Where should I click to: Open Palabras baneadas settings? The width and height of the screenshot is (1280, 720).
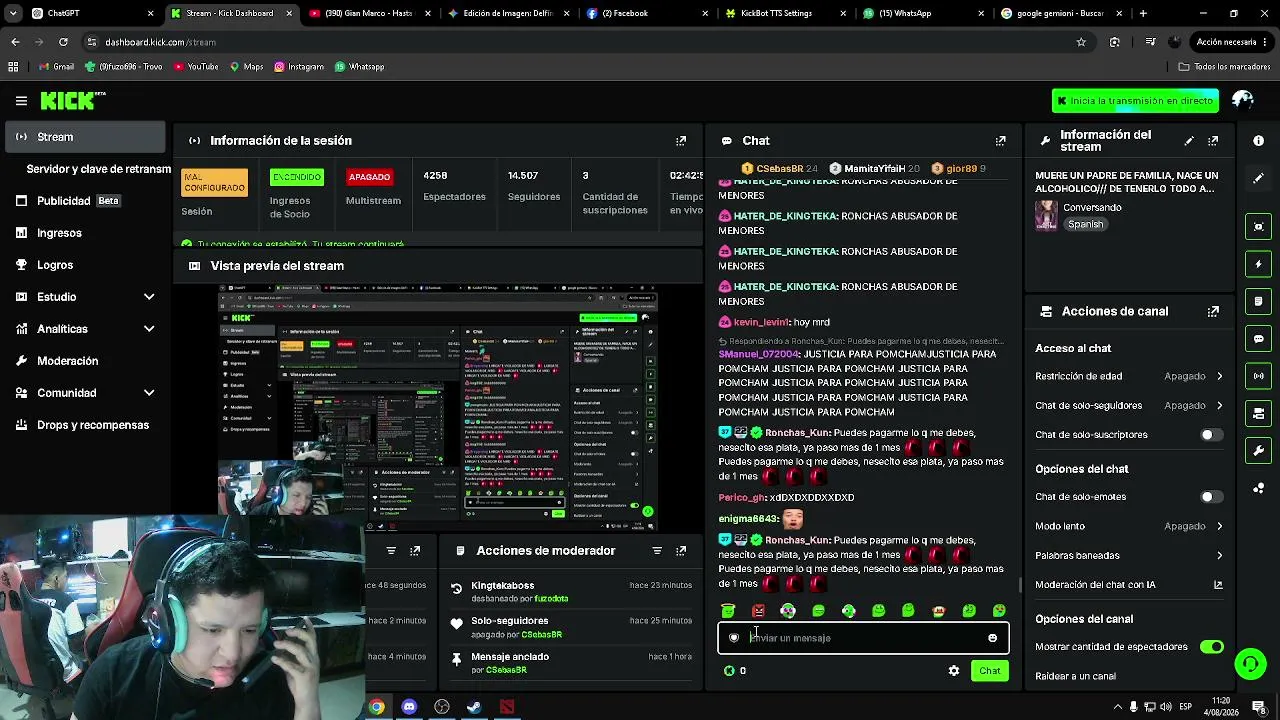[x=1129, y=556]
